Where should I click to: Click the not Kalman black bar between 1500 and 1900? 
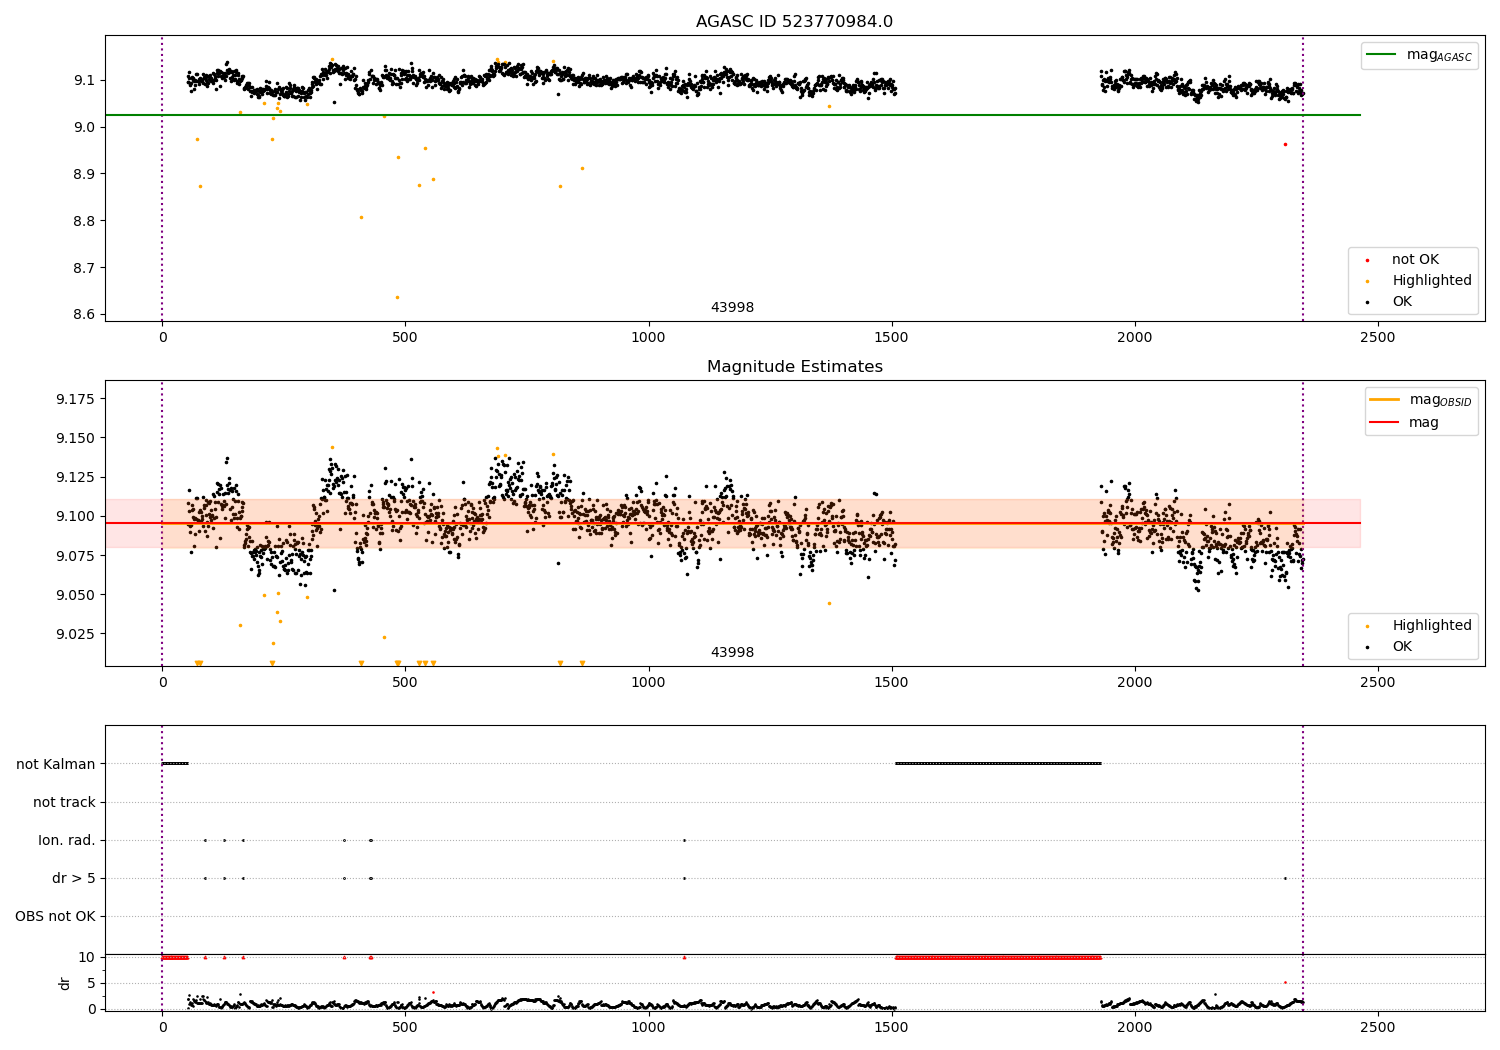click(998, 764)
